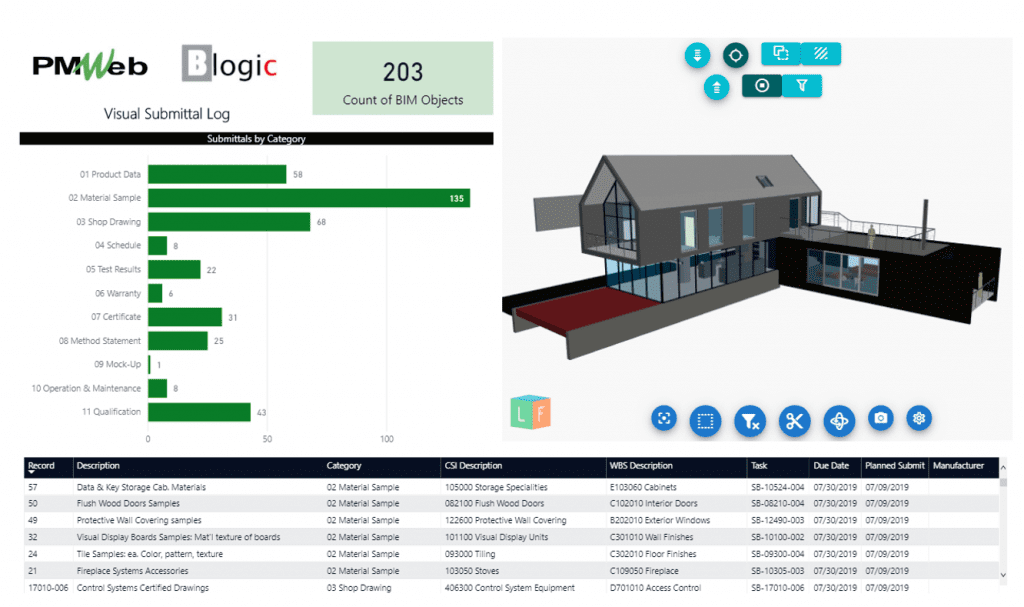The height and width of the screenshot is (607, 1024).
Task: Select the 06 Warranty bar
Action: coord(155,293)
